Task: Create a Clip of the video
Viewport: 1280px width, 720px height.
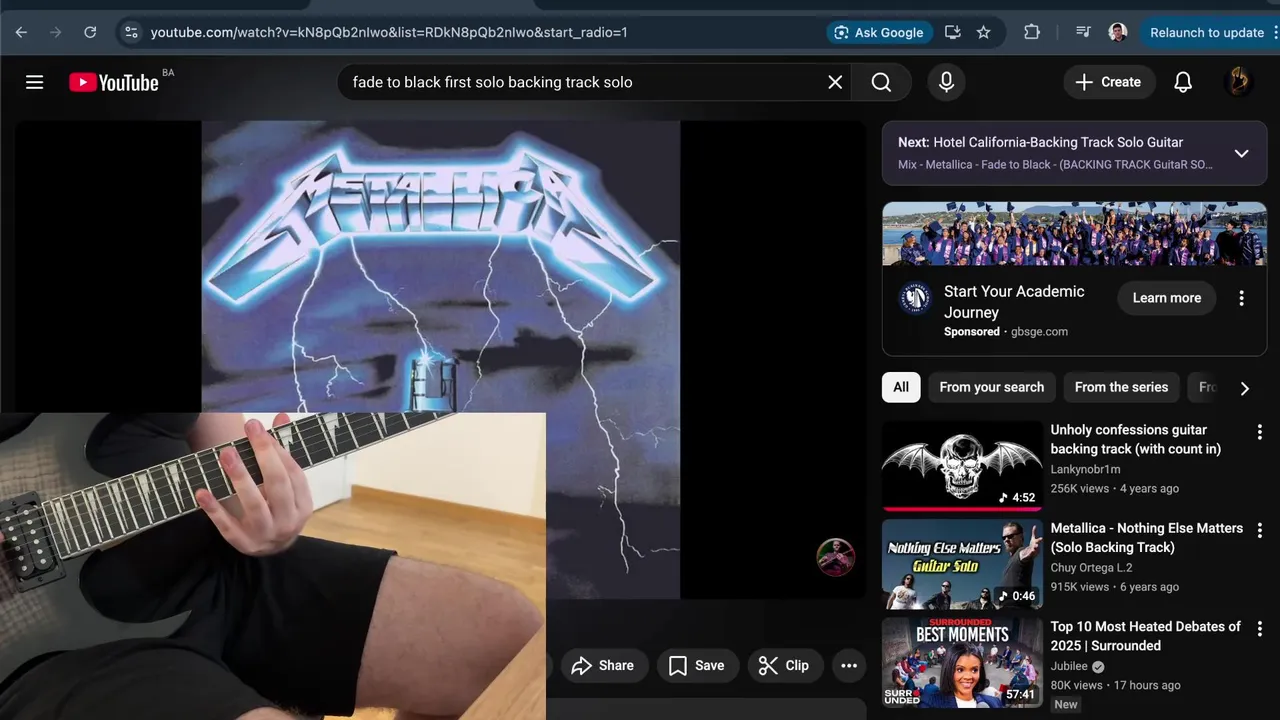Action: pyautogui.click(x=784, y=666)
